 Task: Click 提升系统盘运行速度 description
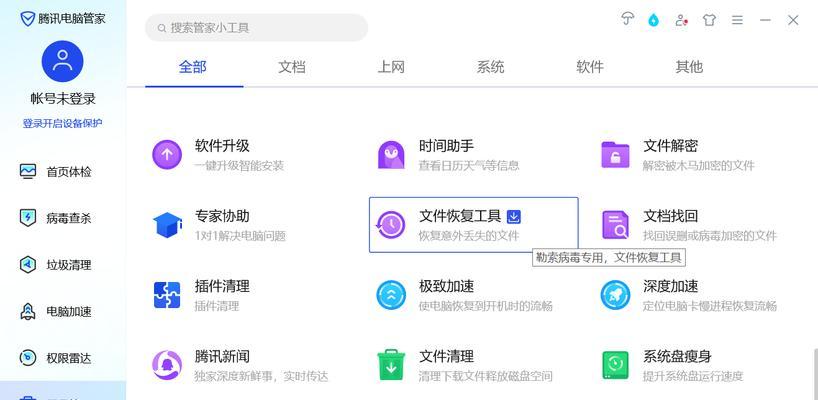coord(693,377)
